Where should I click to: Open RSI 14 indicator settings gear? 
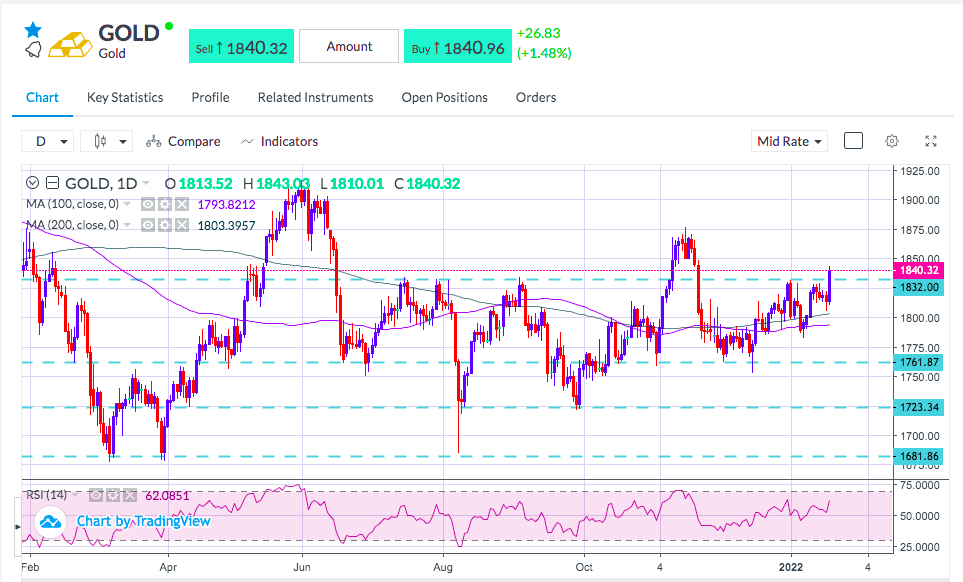(112, 495)
